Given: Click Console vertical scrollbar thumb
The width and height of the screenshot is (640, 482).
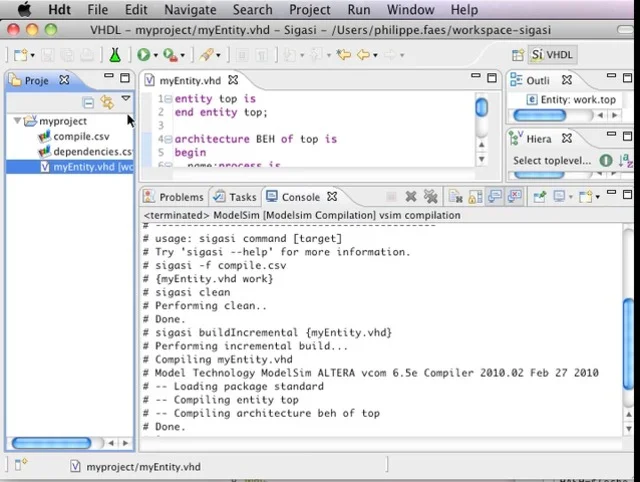Looking at the screenshot, I should 629,344.
